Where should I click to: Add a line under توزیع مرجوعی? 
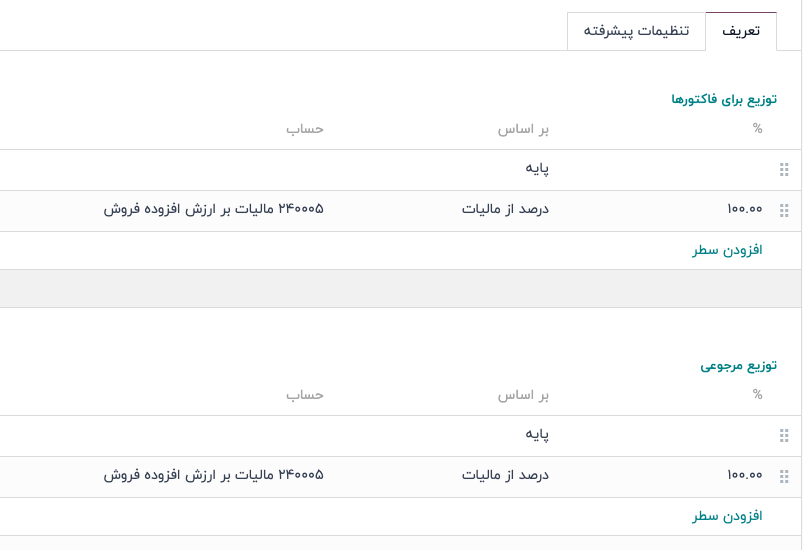click(727, 516)
